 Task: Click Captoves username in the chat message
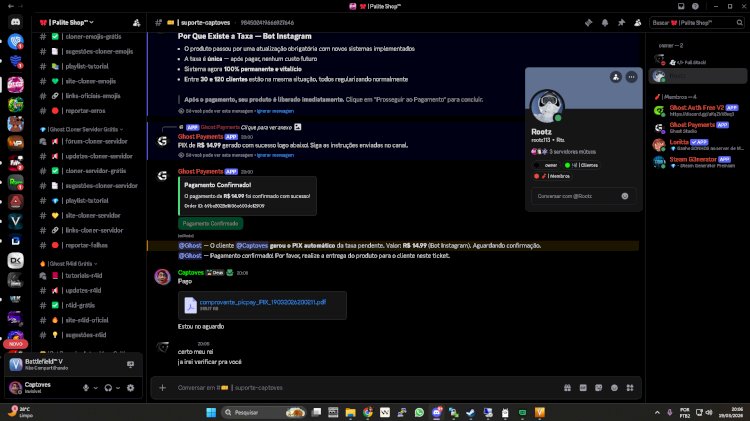[191, 272]
